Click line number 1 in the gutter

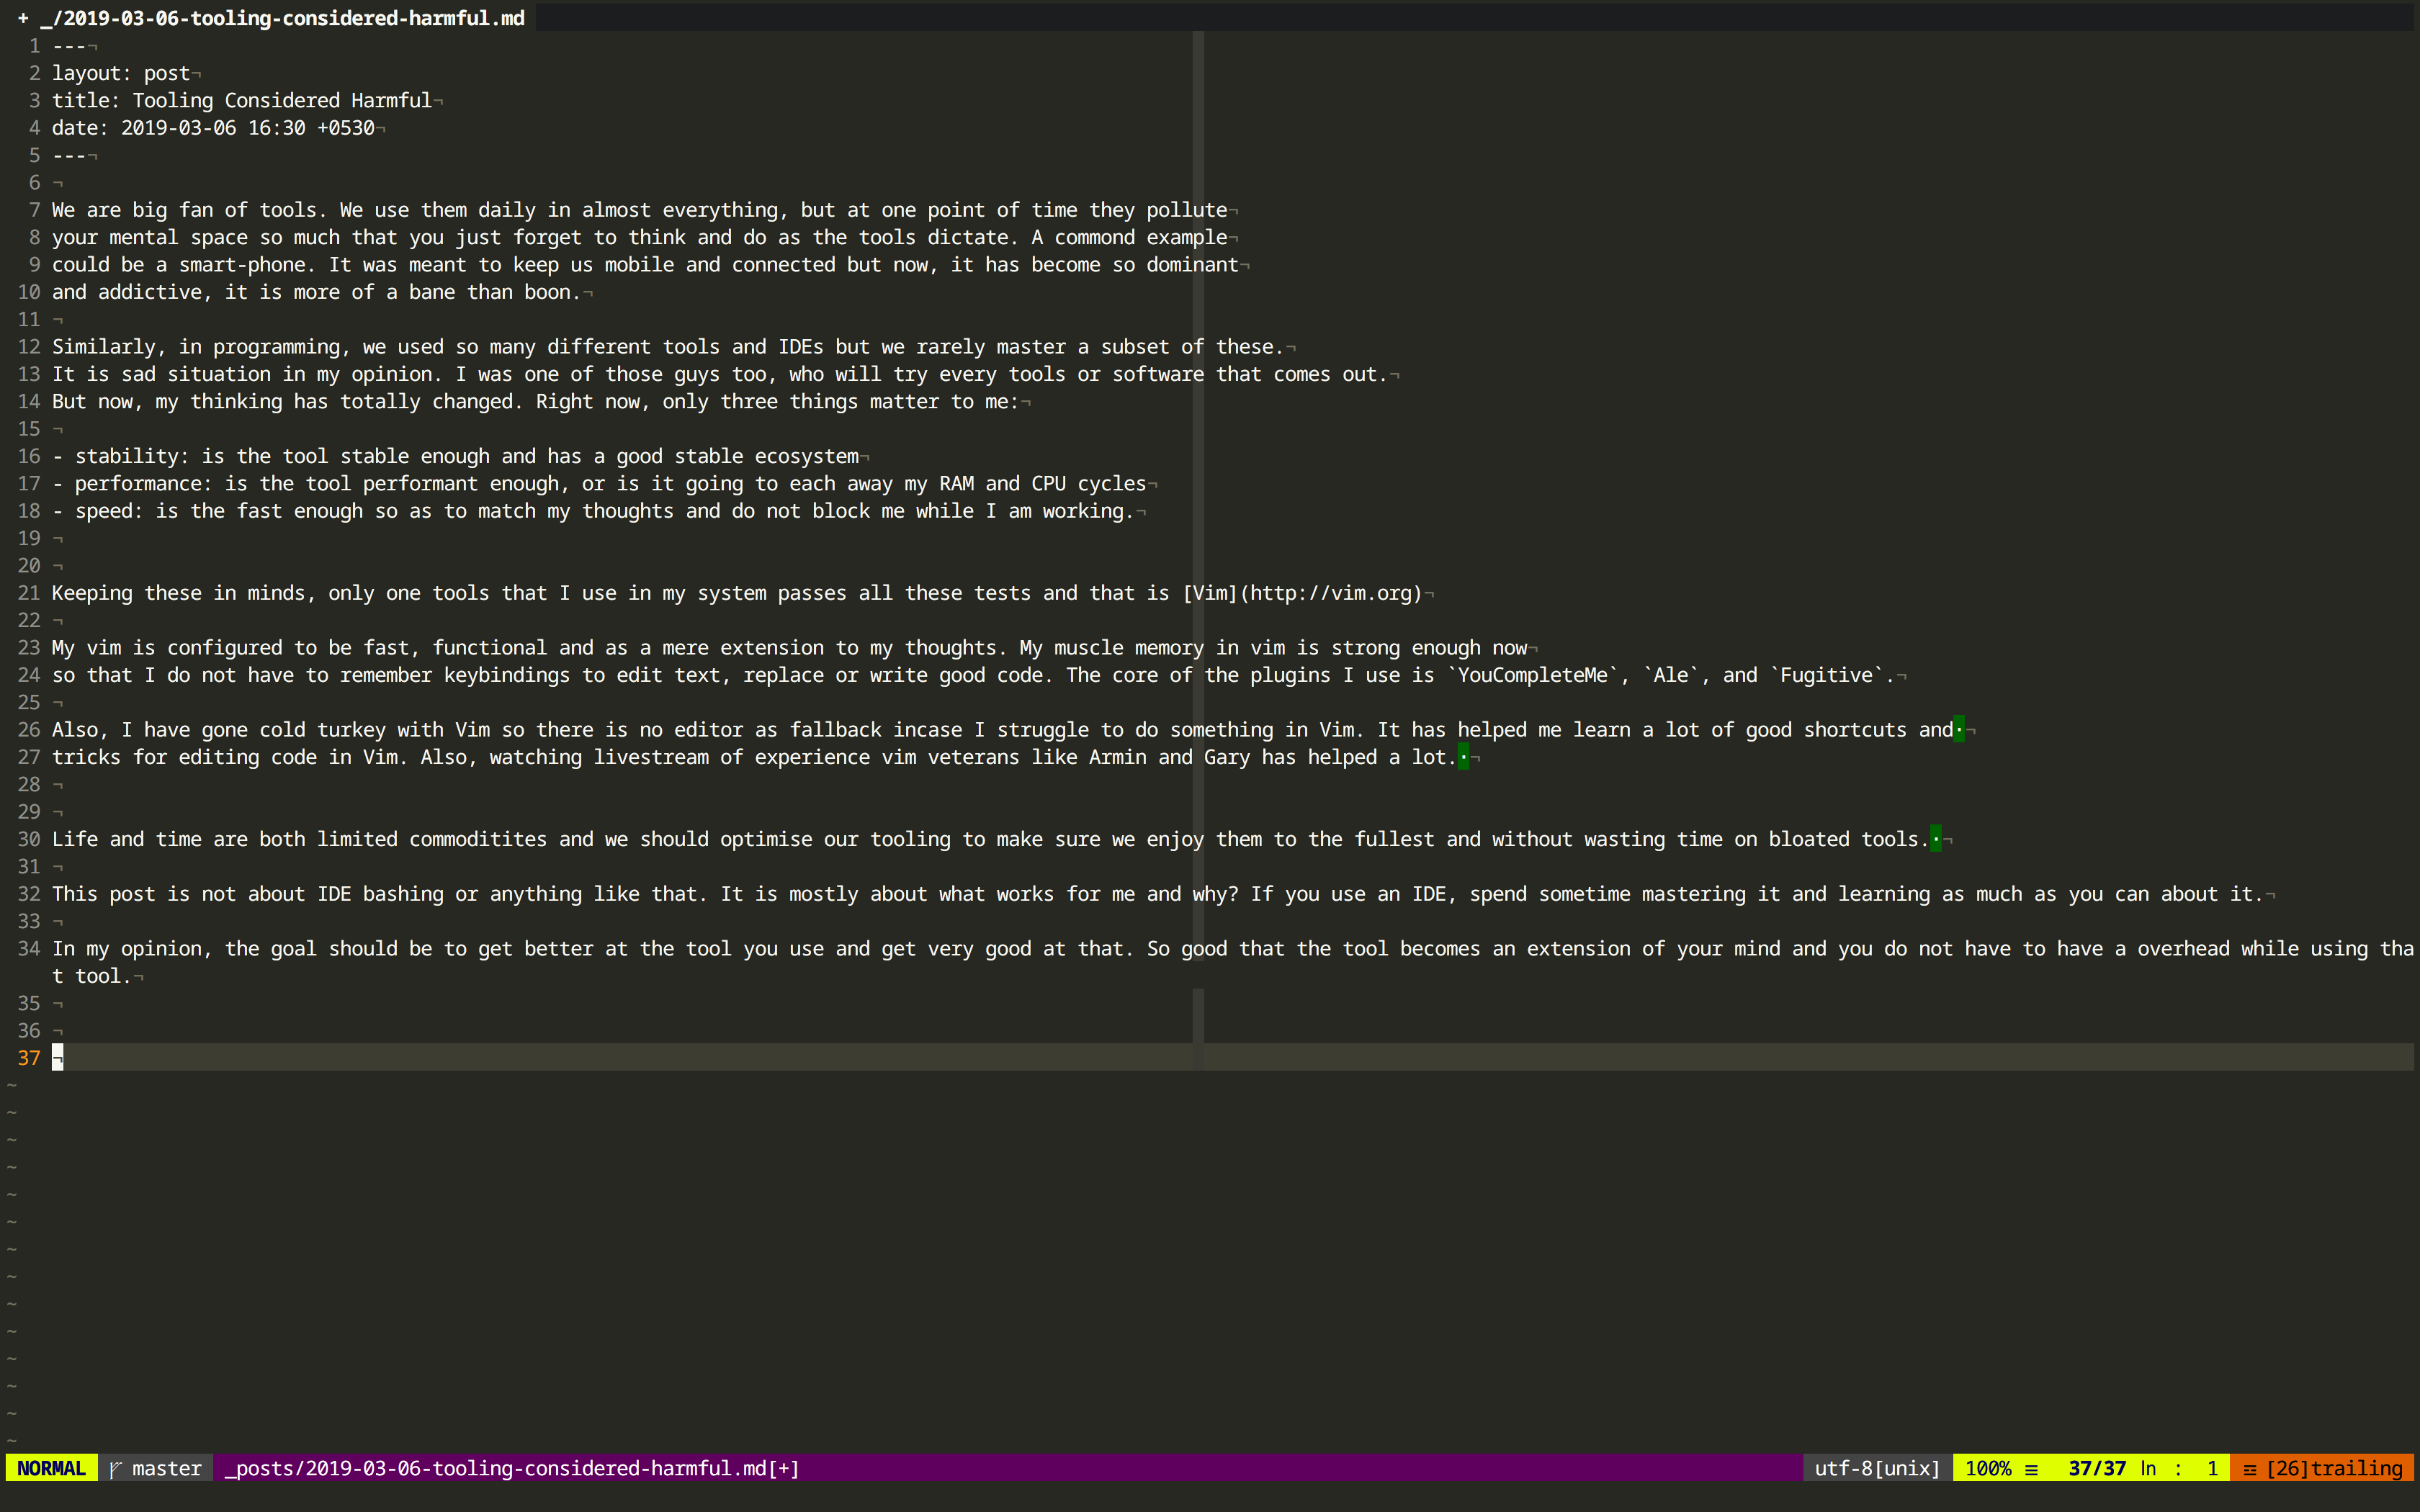coord(35,46)
